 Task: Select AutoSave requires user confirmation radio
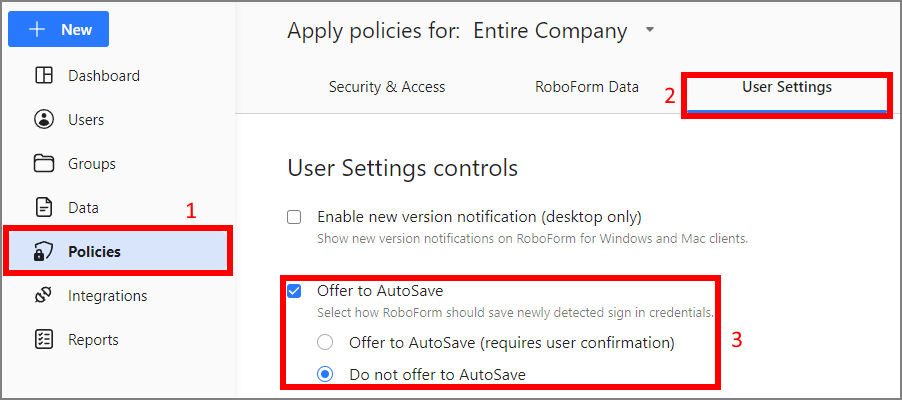(x=325, y=343)
